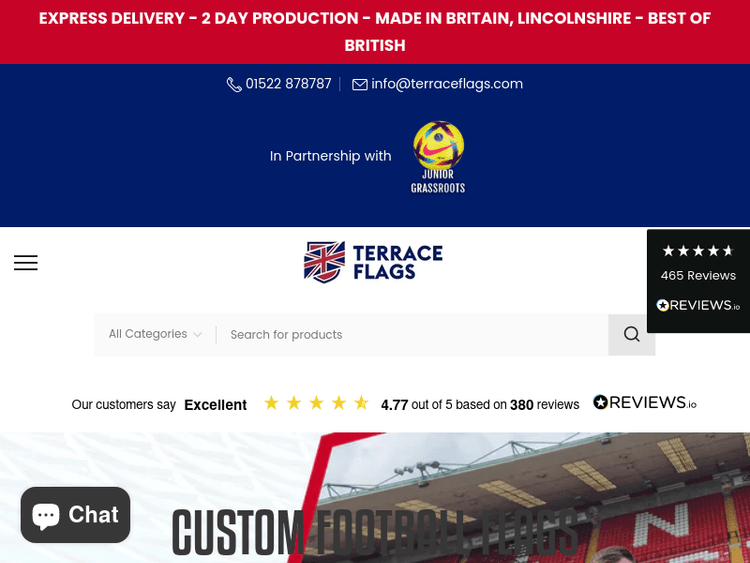The height and width of the screenshot is (563, 750).
Task: Click the yellow star rating row
Action: click(x=316, y=403)
